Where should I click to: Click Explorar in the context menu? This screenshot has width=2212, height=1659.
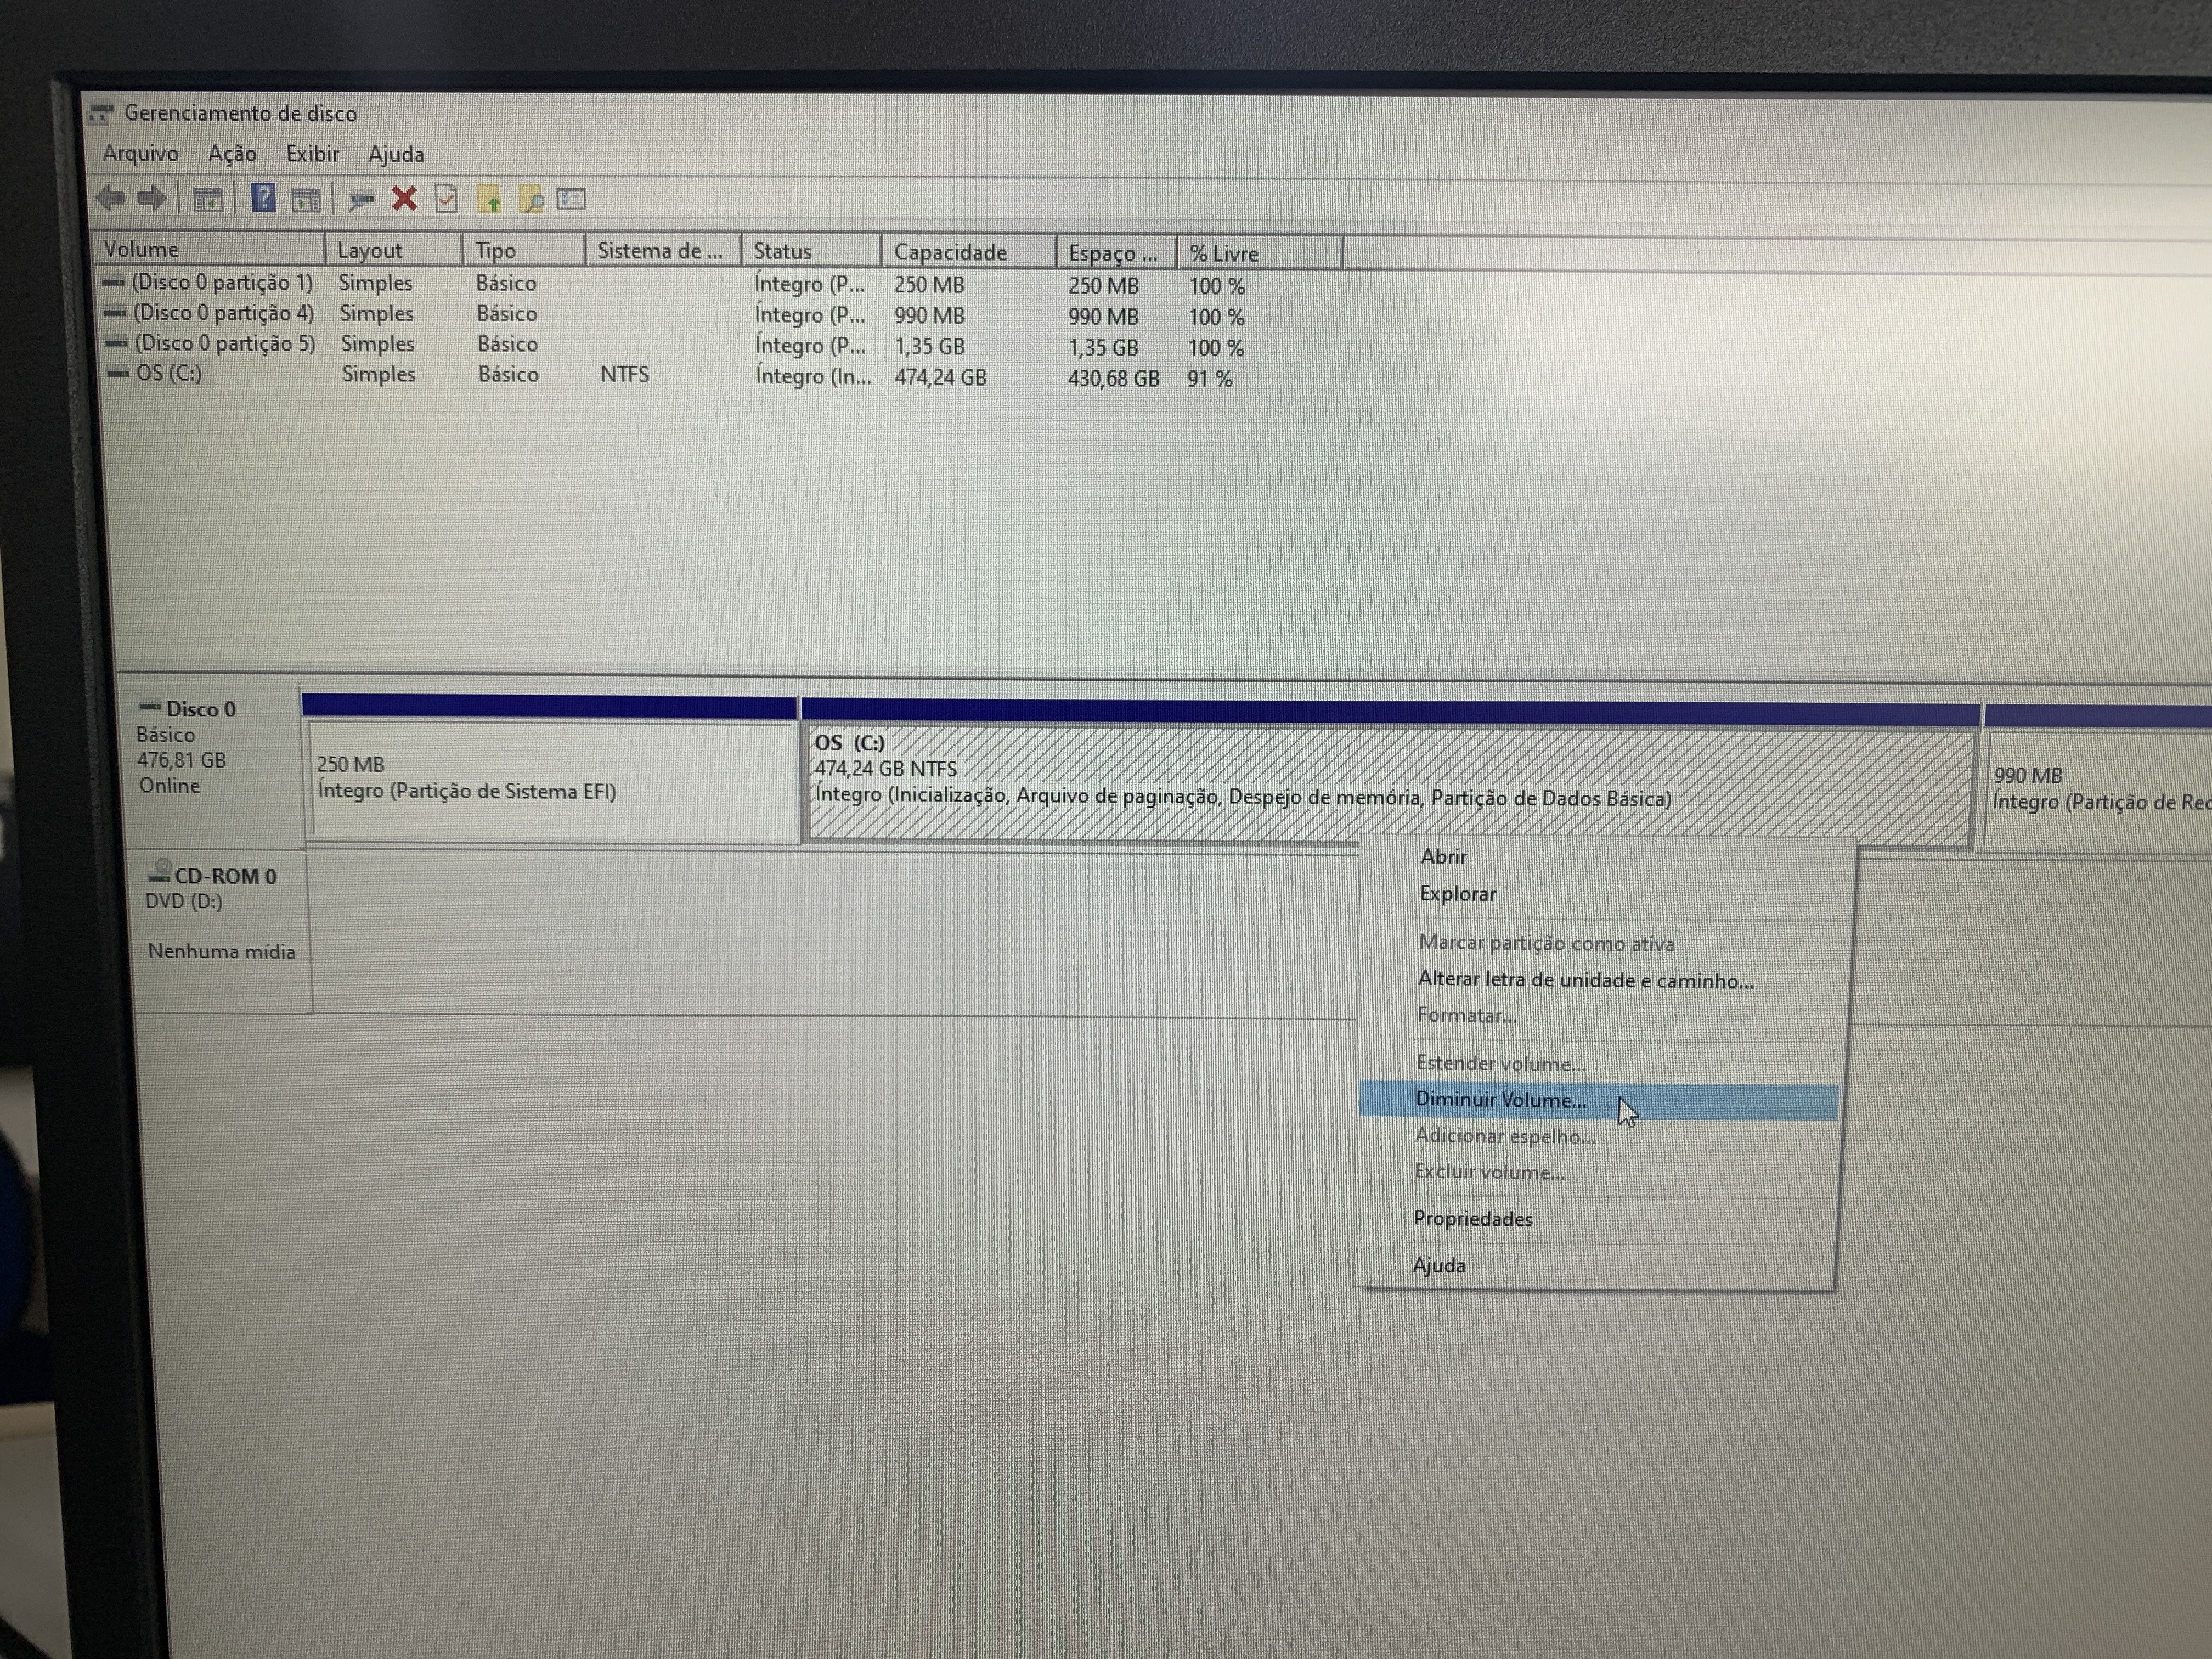coord(1457,894)
